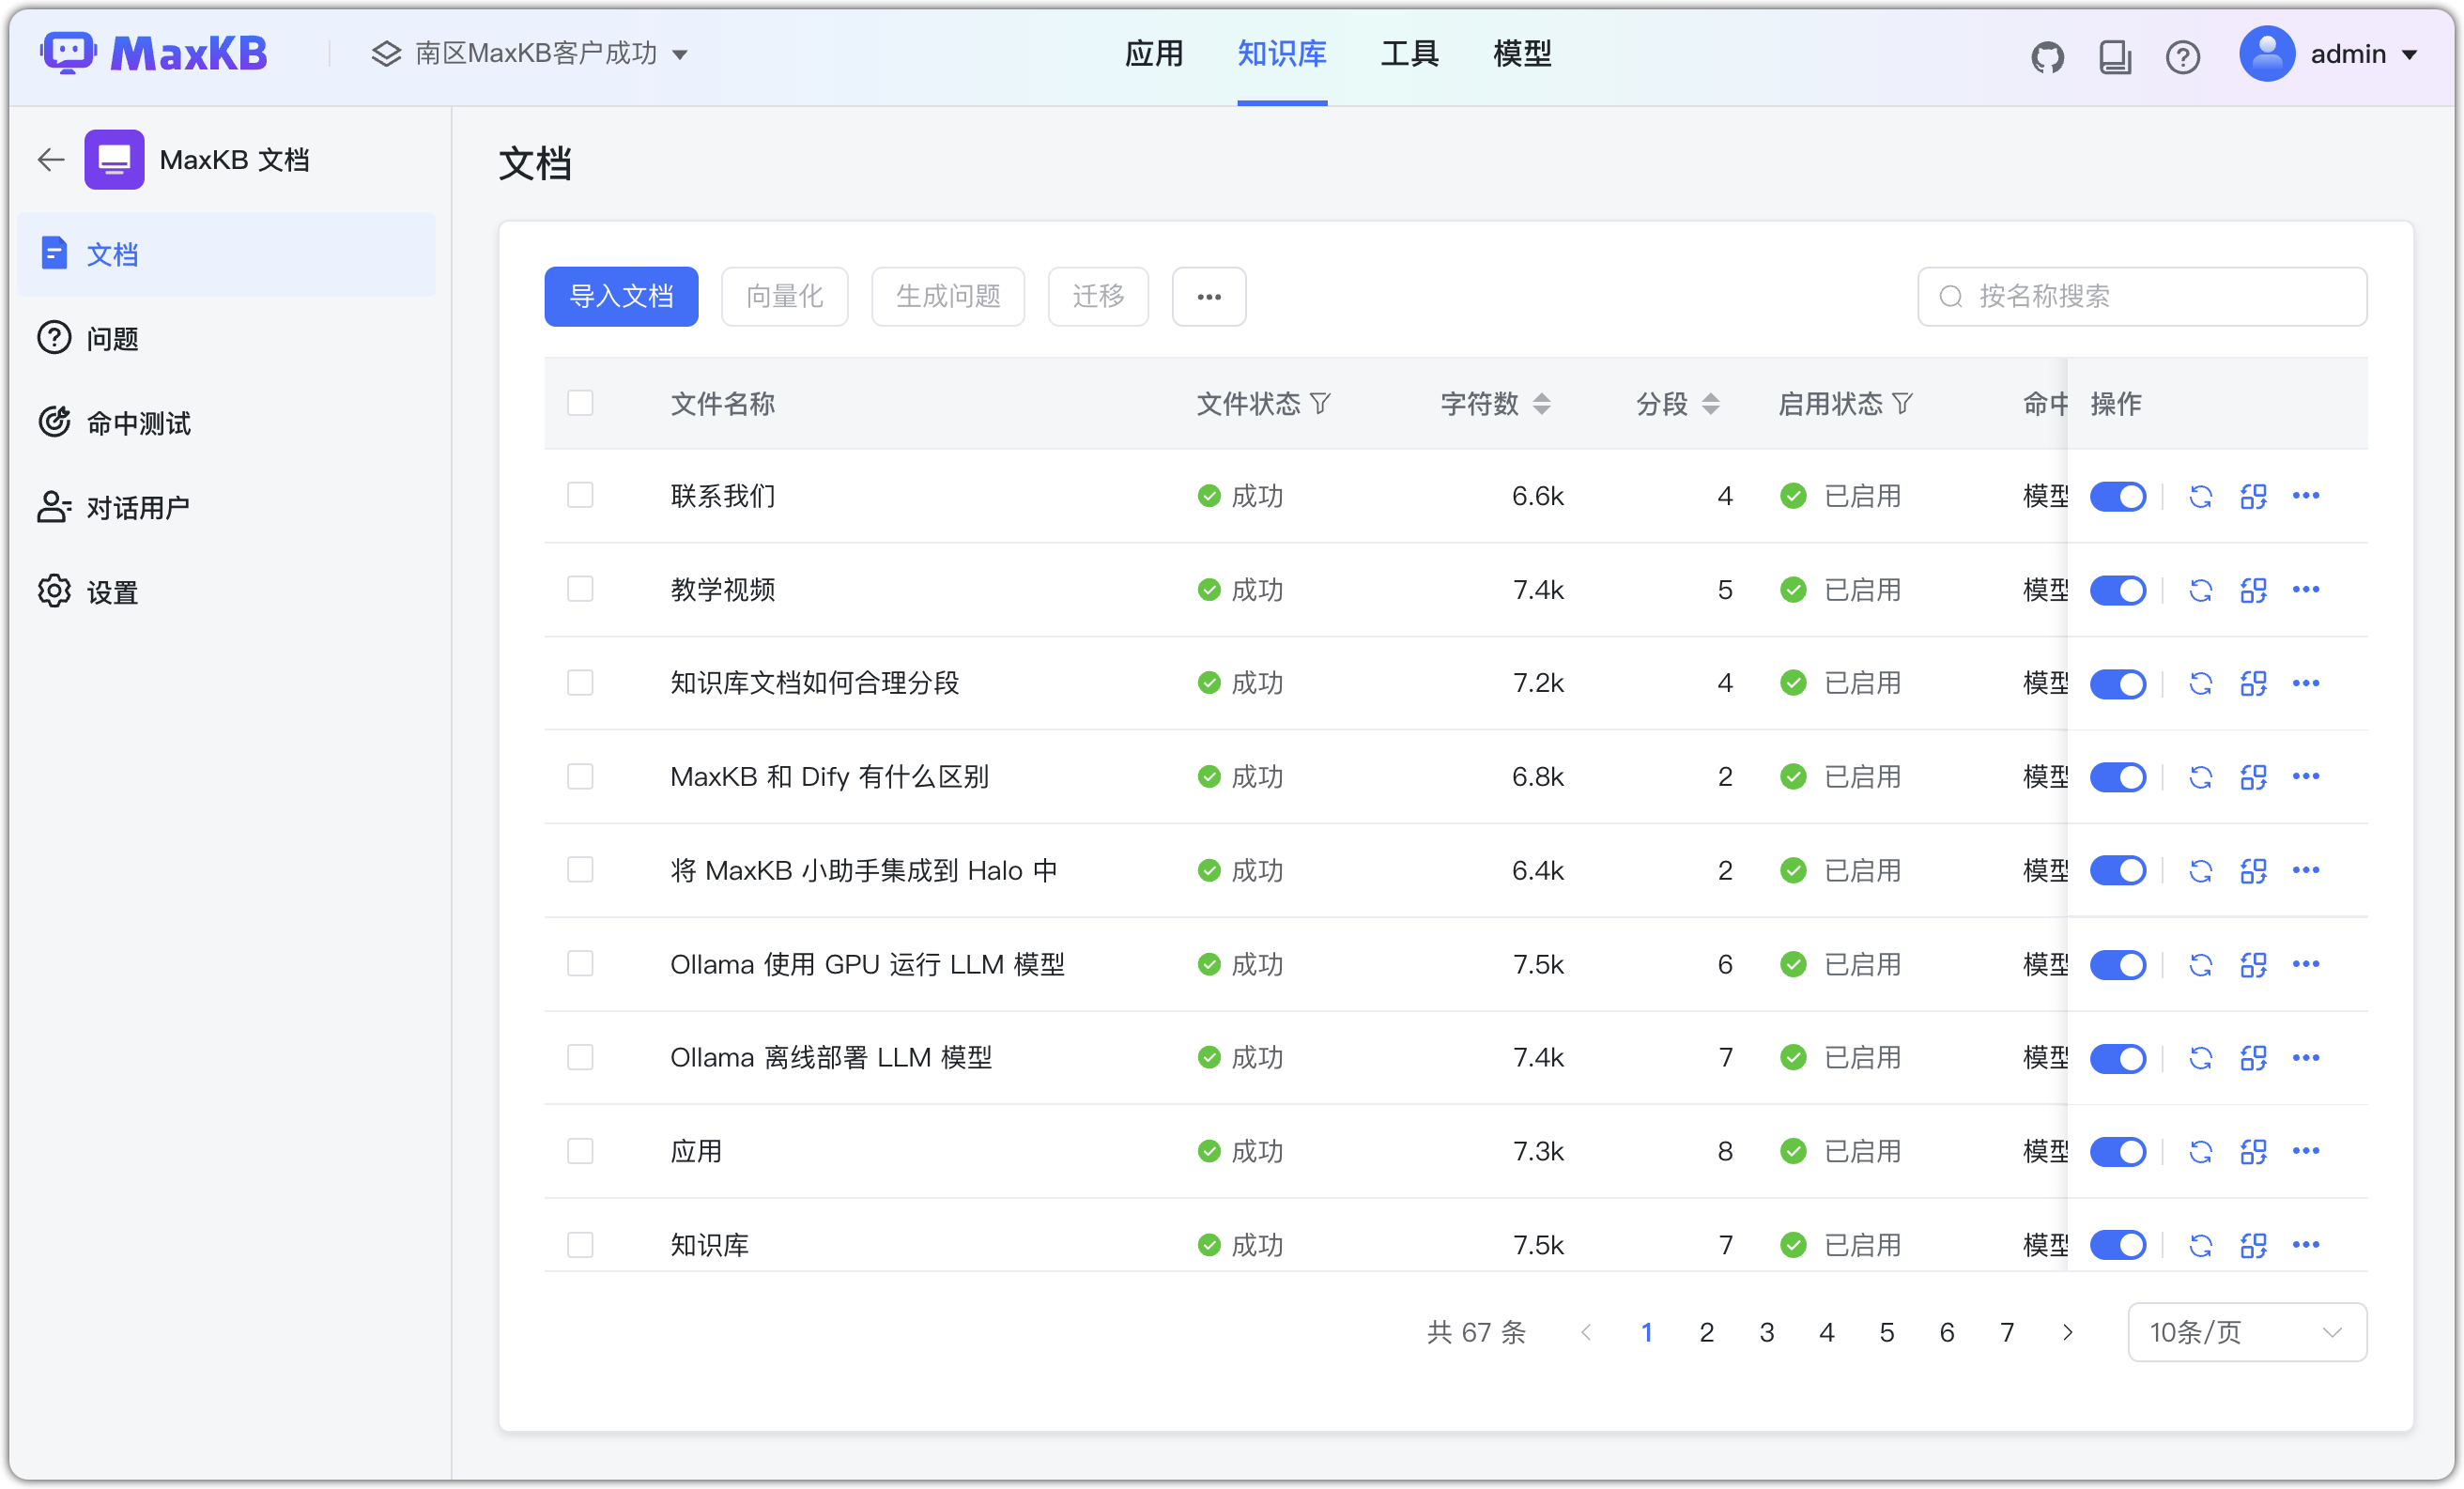Open 设置 in the sidebar

coord(226,592)
